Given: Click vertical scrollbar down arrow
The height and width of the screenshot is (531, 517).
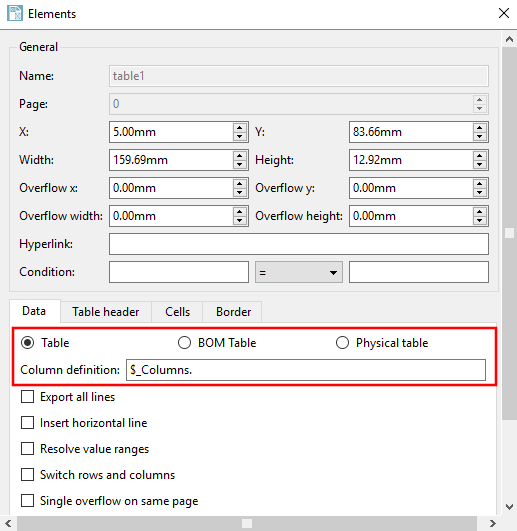Looking at the screenshot, I should (x=509, y=507).
